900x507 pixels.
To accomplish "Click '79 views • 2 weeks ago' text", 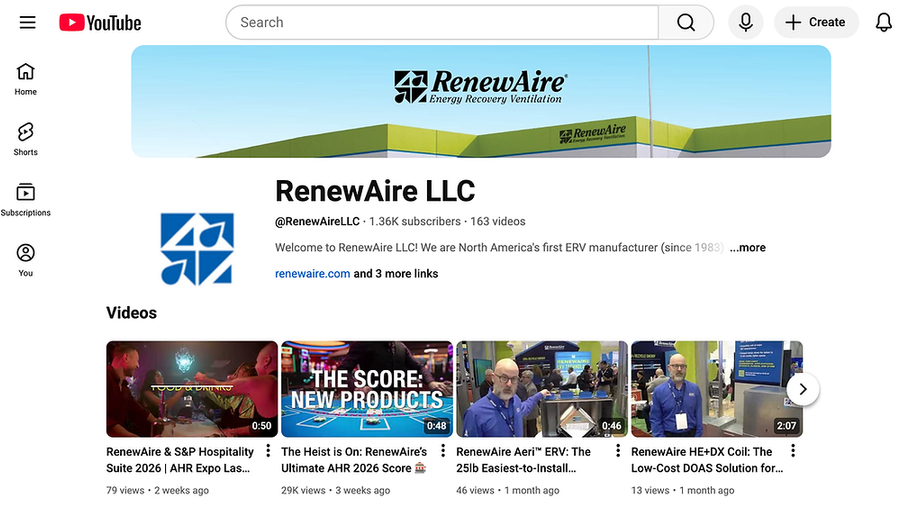I will pos(158,490).
